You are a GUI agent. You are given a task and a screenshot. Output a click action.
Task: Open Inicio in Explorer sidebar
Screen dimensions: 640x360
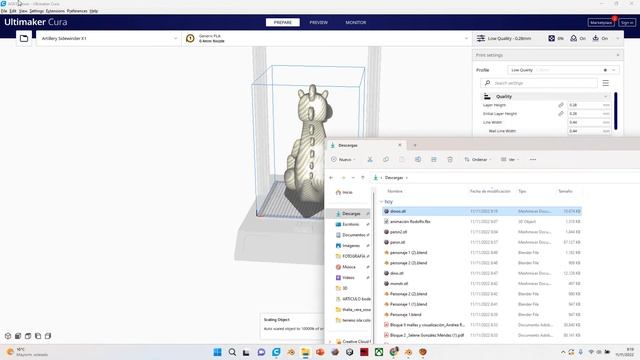[x=347, y=192]
